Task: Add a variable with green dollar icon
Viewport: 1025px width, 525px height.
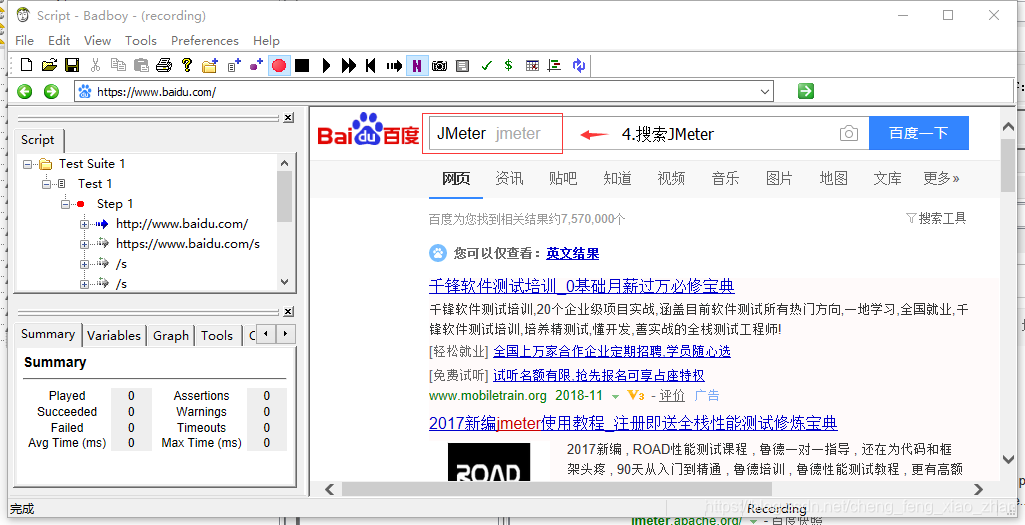Action: pos(509,65)
